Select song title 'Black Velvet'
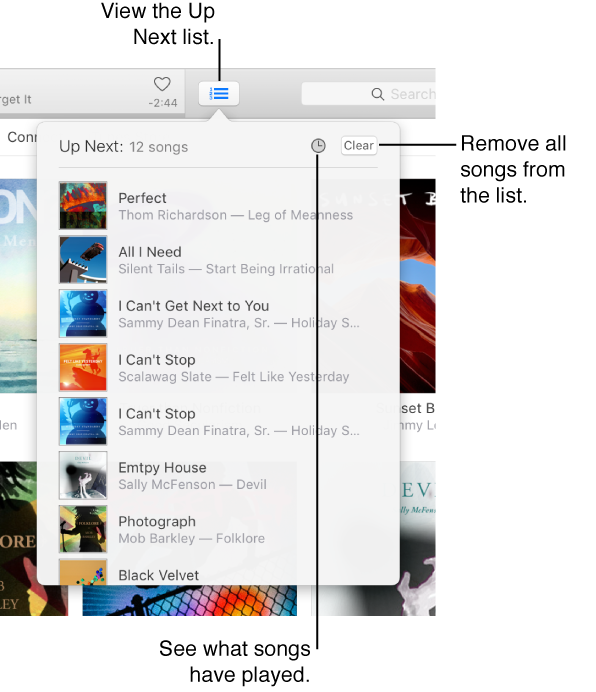This screenshot has height=692, width=596. tap(158, 575)
